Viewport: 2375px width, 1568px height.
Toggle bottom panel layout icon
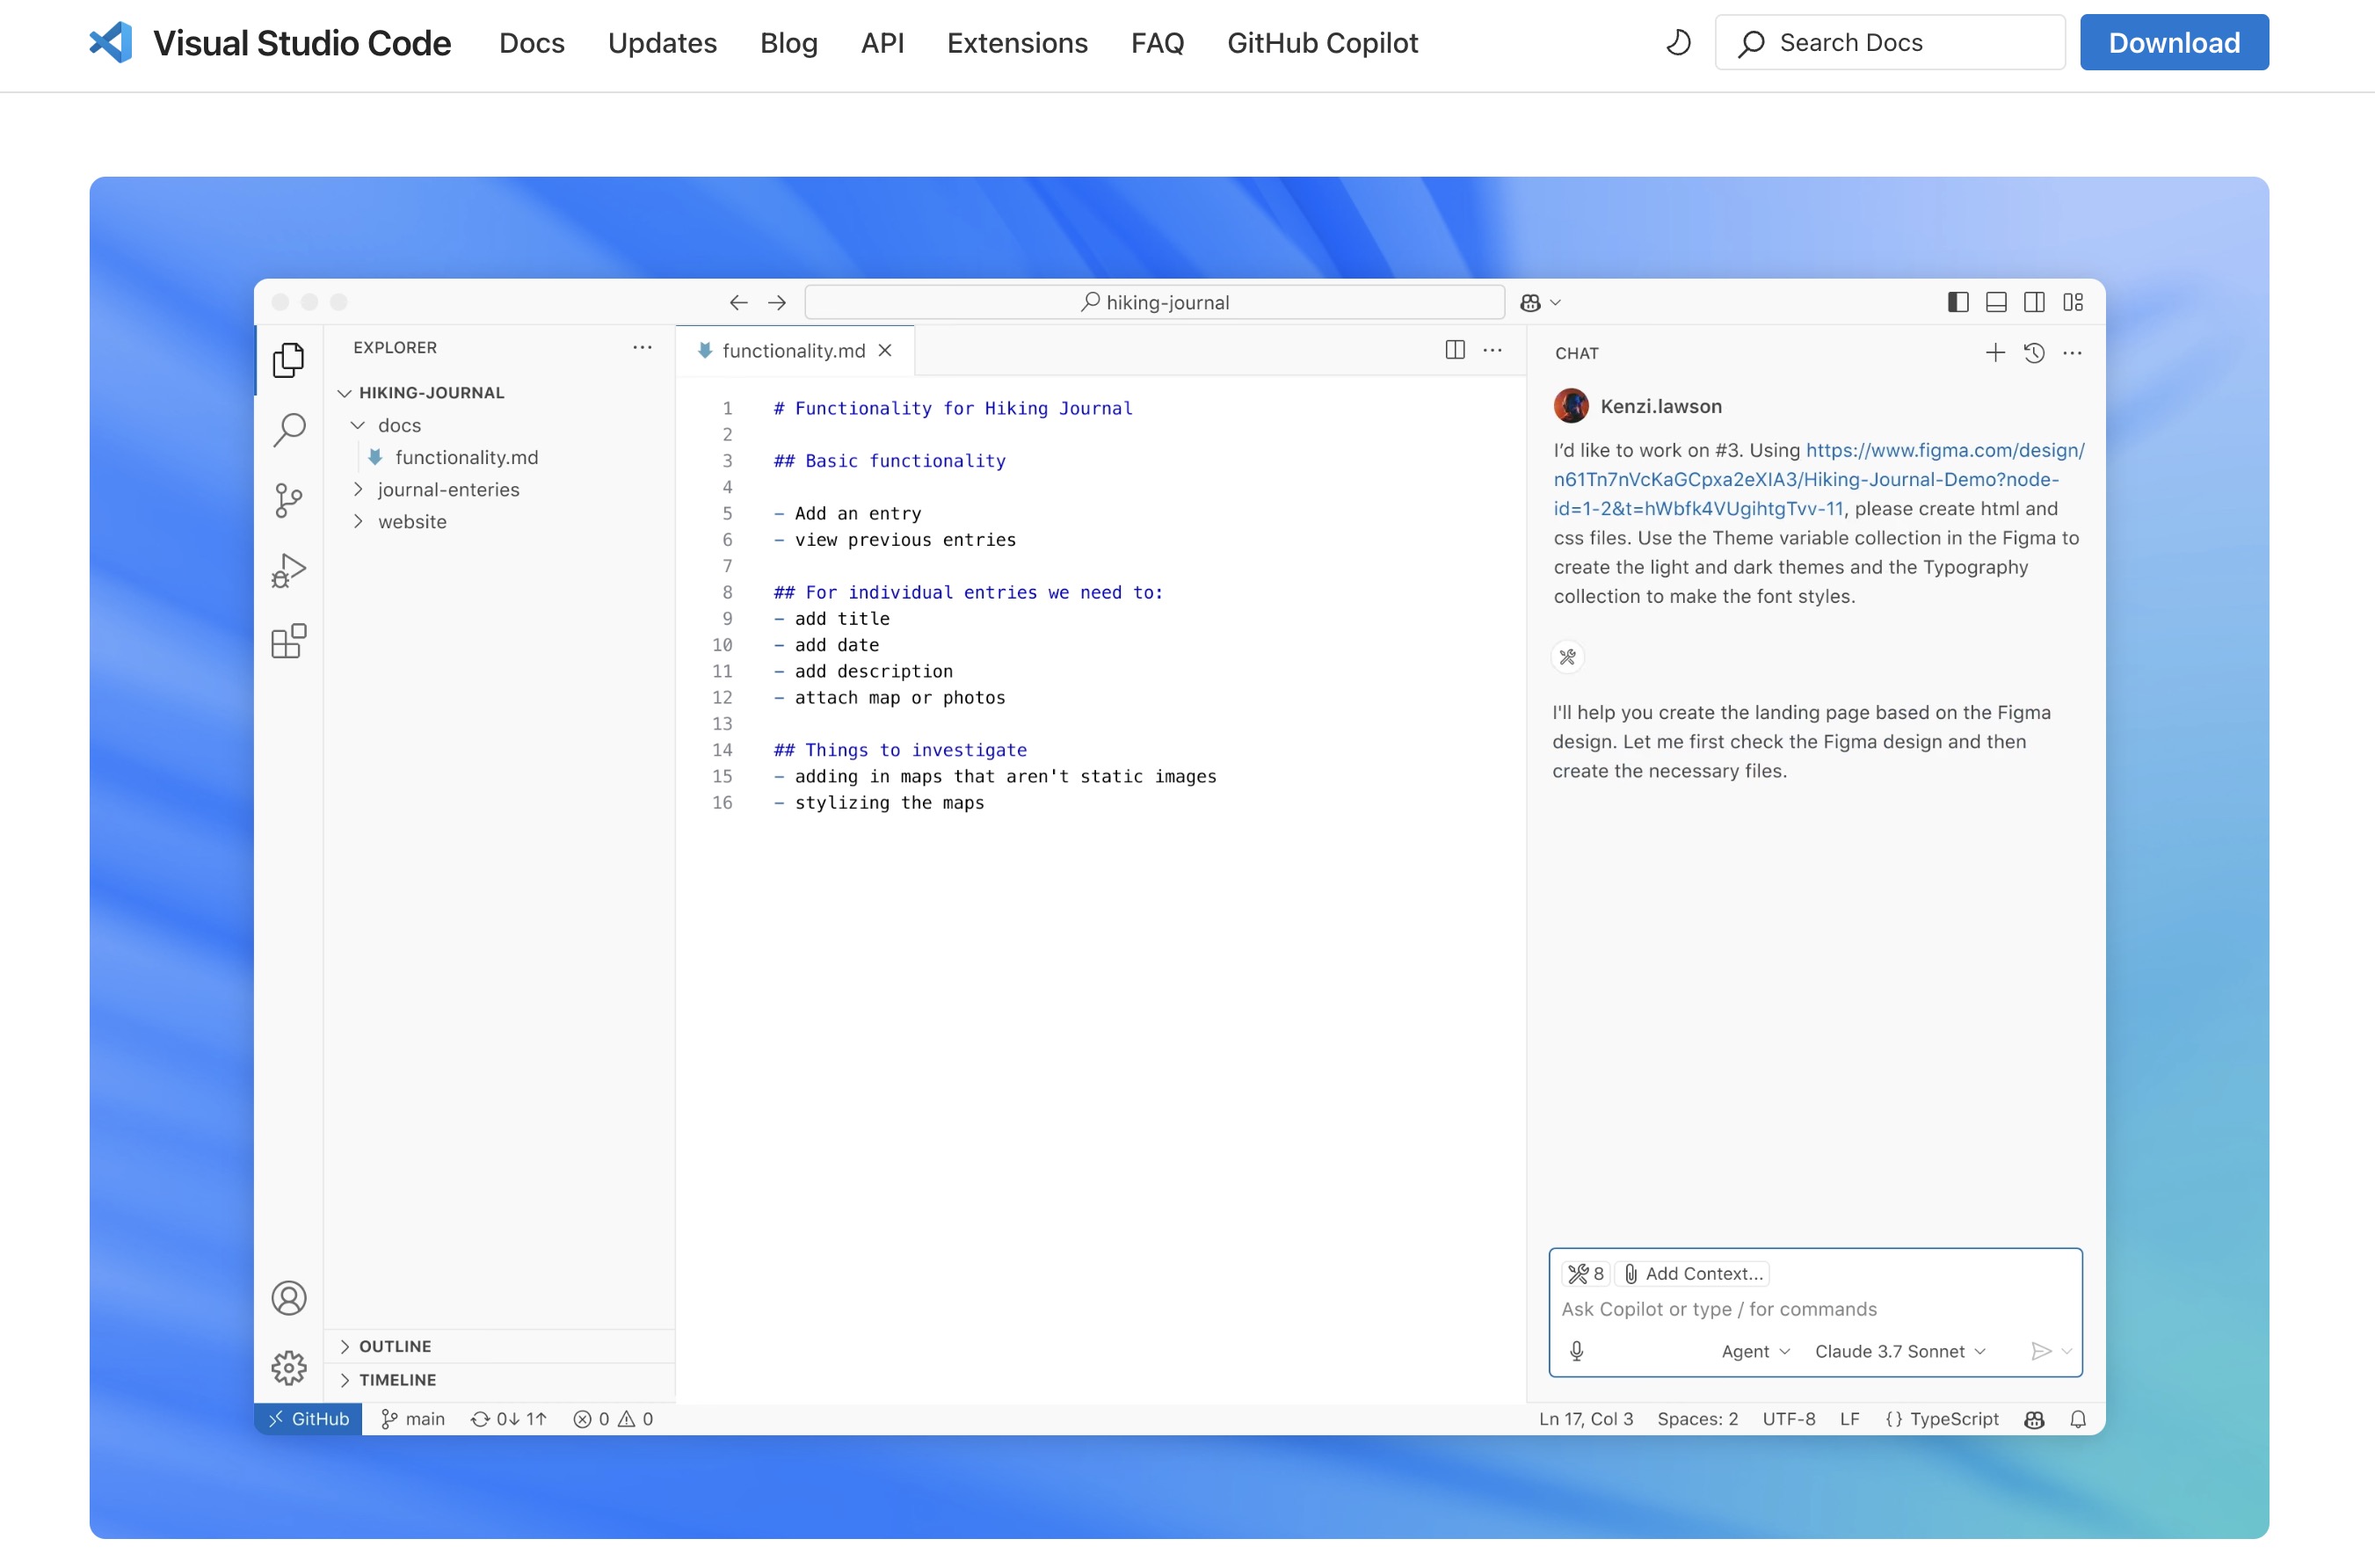1996,302
